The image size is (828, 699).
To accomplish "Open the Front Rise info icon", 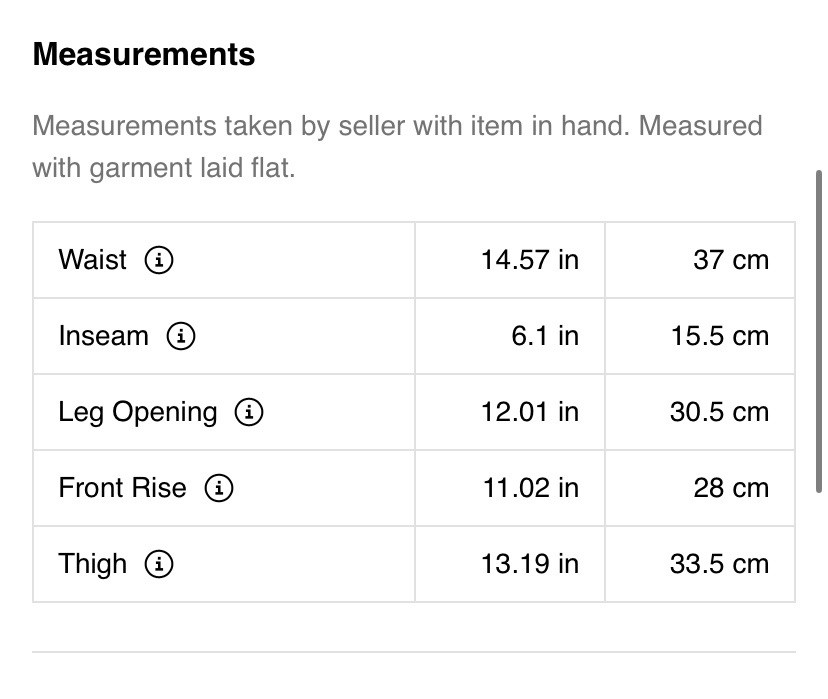I will click(x=219, y=488).
